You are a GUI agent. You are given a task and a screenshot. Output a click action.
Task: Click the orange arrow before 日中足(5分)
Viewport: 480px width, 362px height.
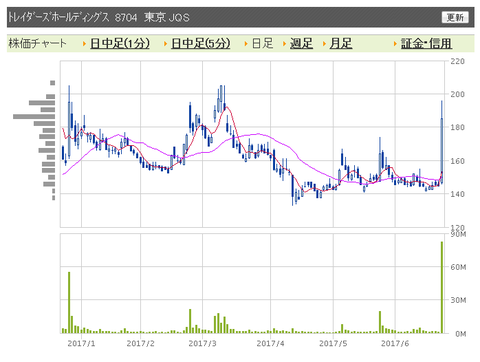[165, 44]
